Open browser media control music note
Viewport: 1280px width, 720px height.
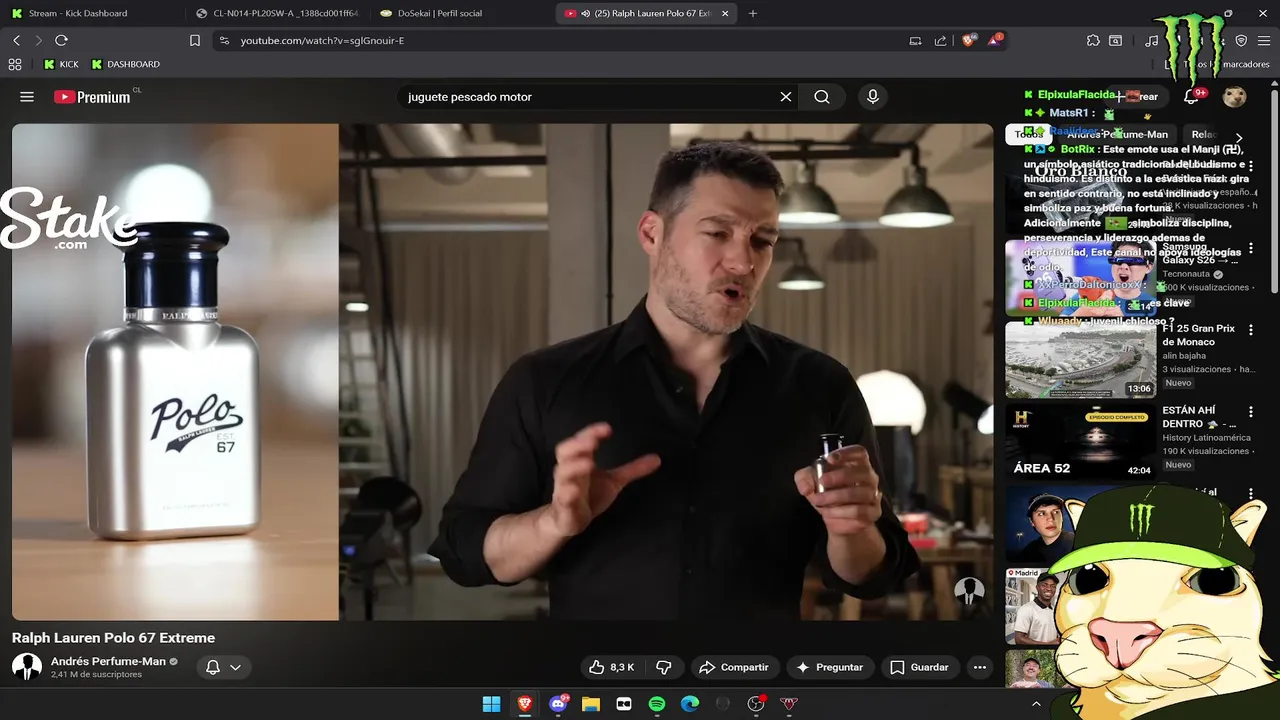(x=1152, y=41)
